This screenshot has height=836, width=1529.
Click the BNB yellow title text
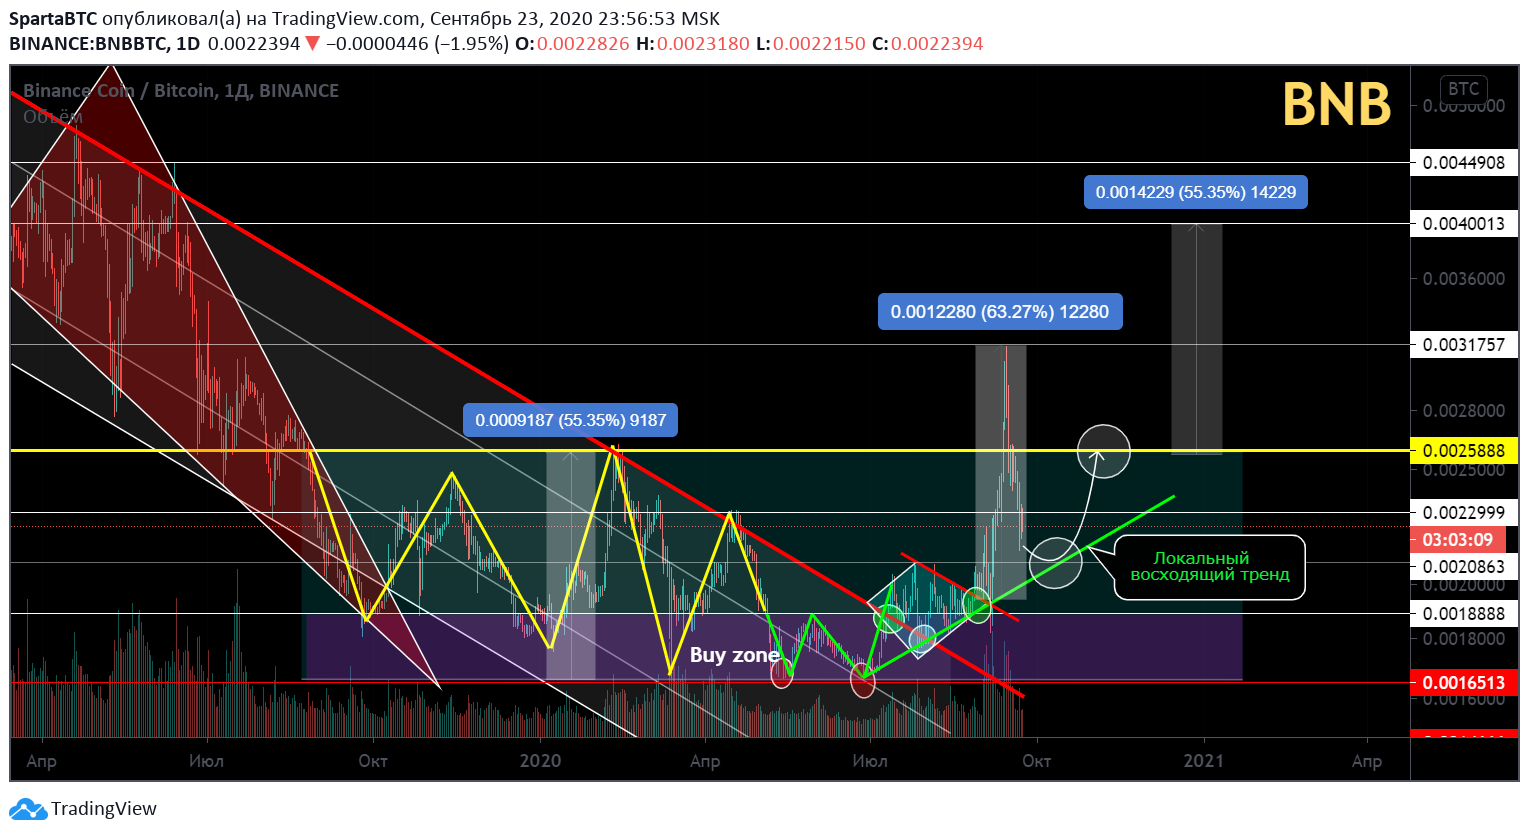pyautogui.click(x=1337, y=104)
